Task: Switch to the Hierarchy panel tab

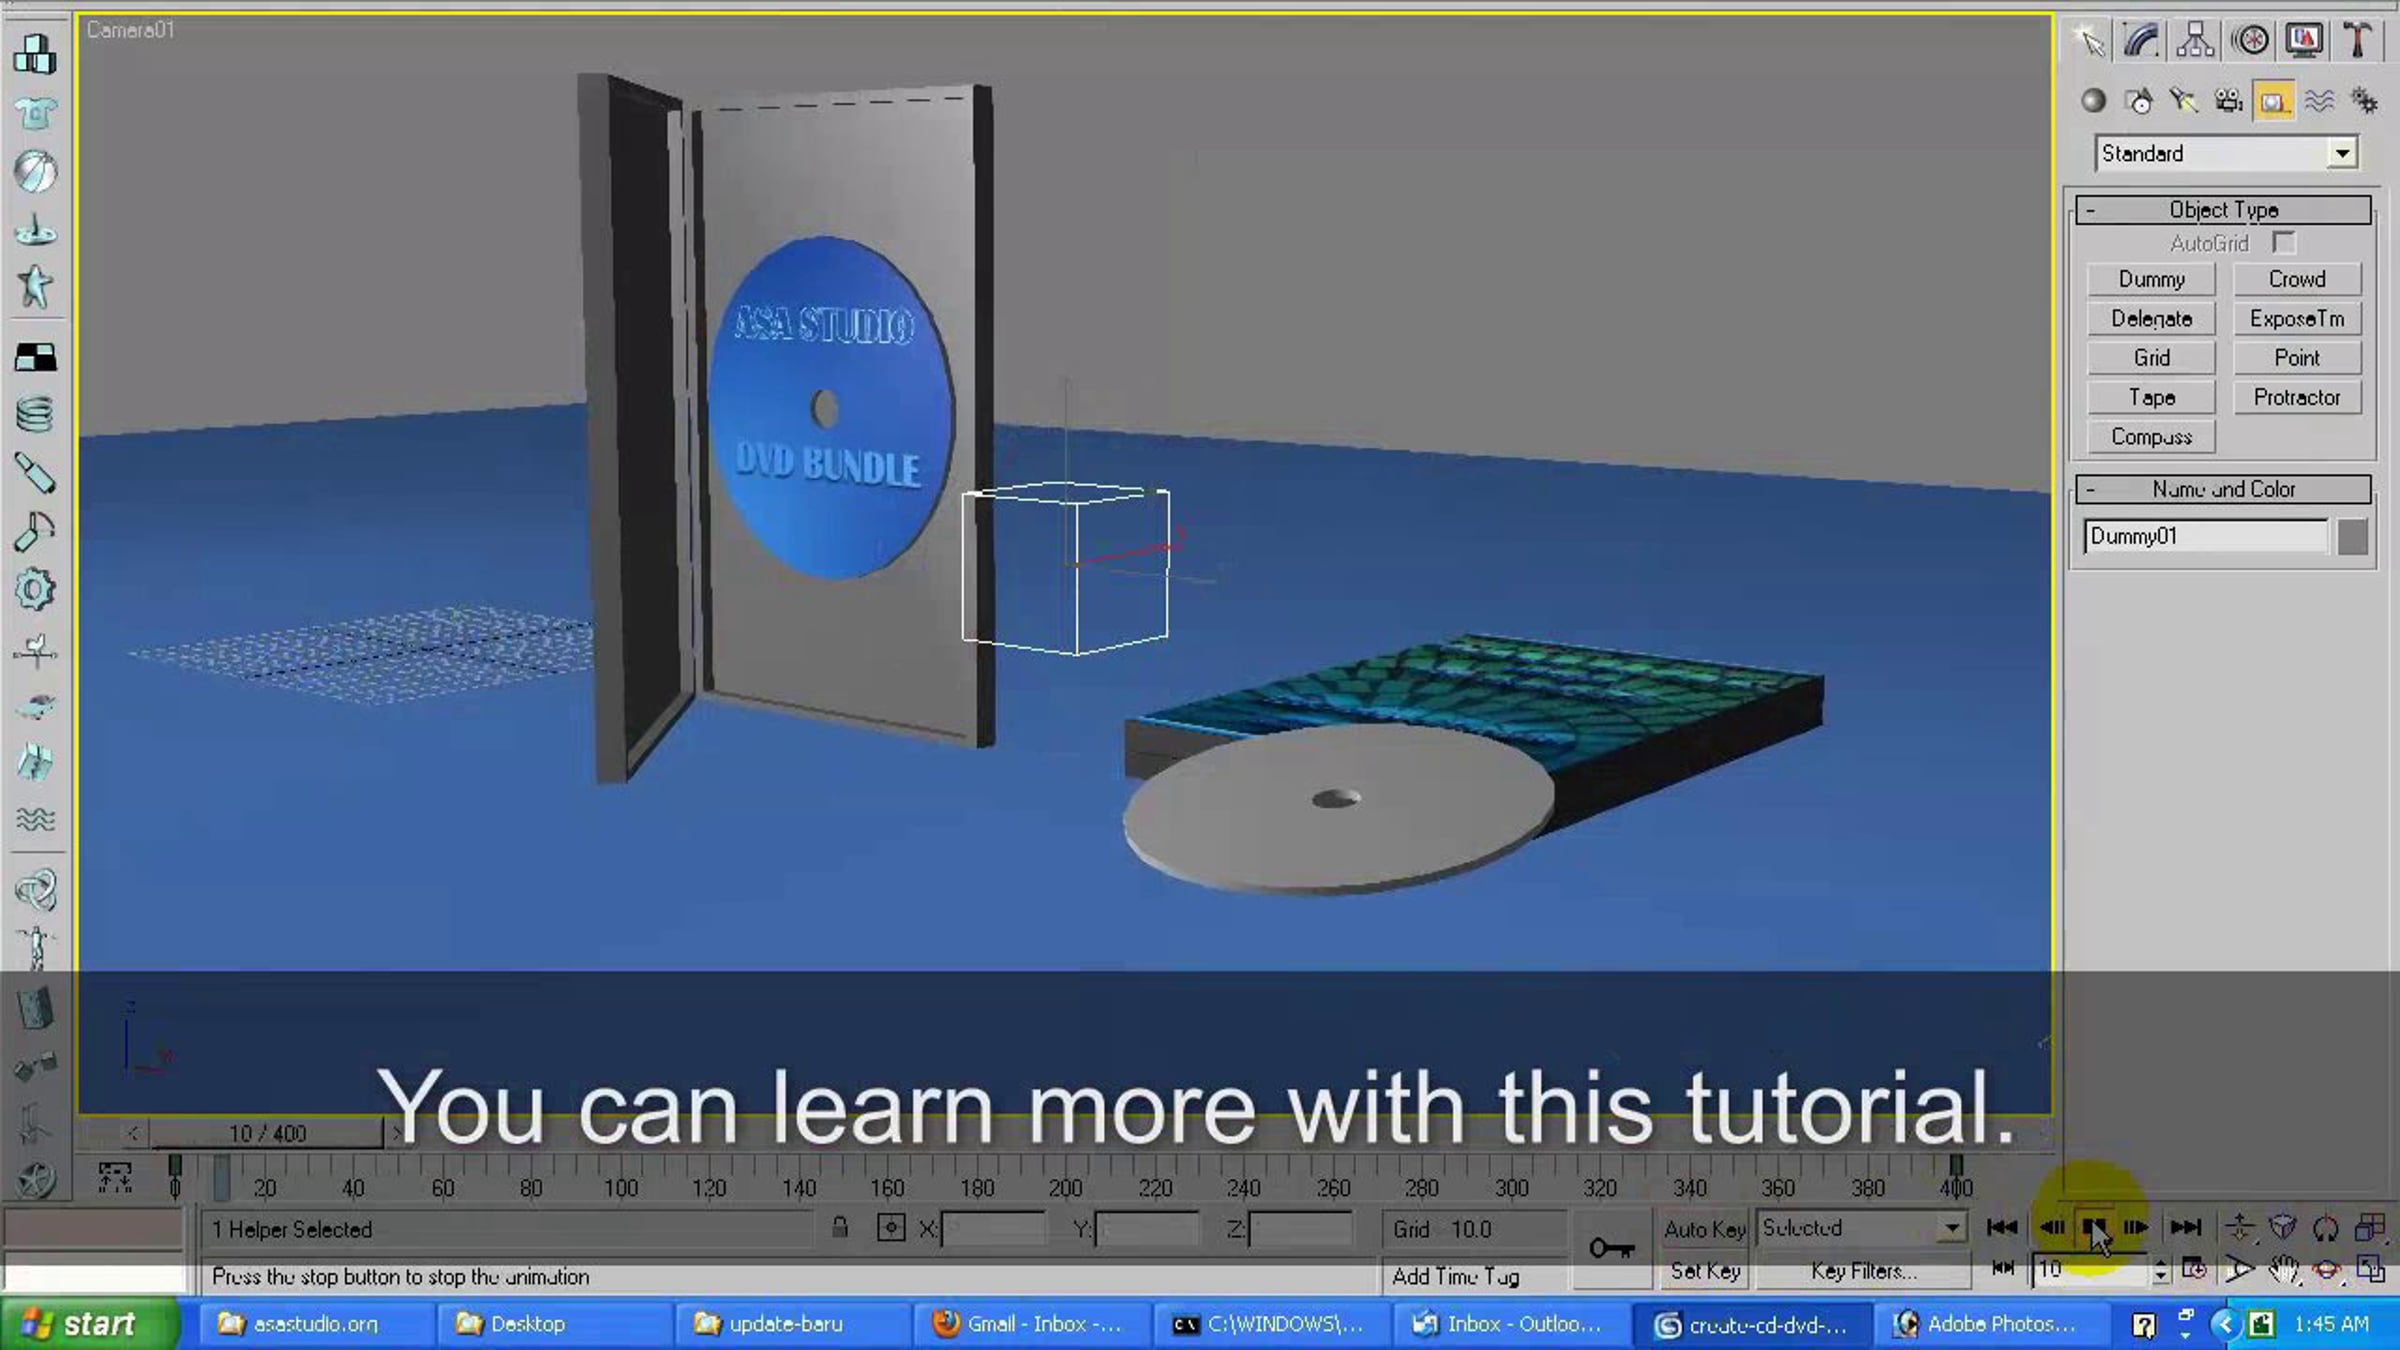Action: [x=2195, y=41]
